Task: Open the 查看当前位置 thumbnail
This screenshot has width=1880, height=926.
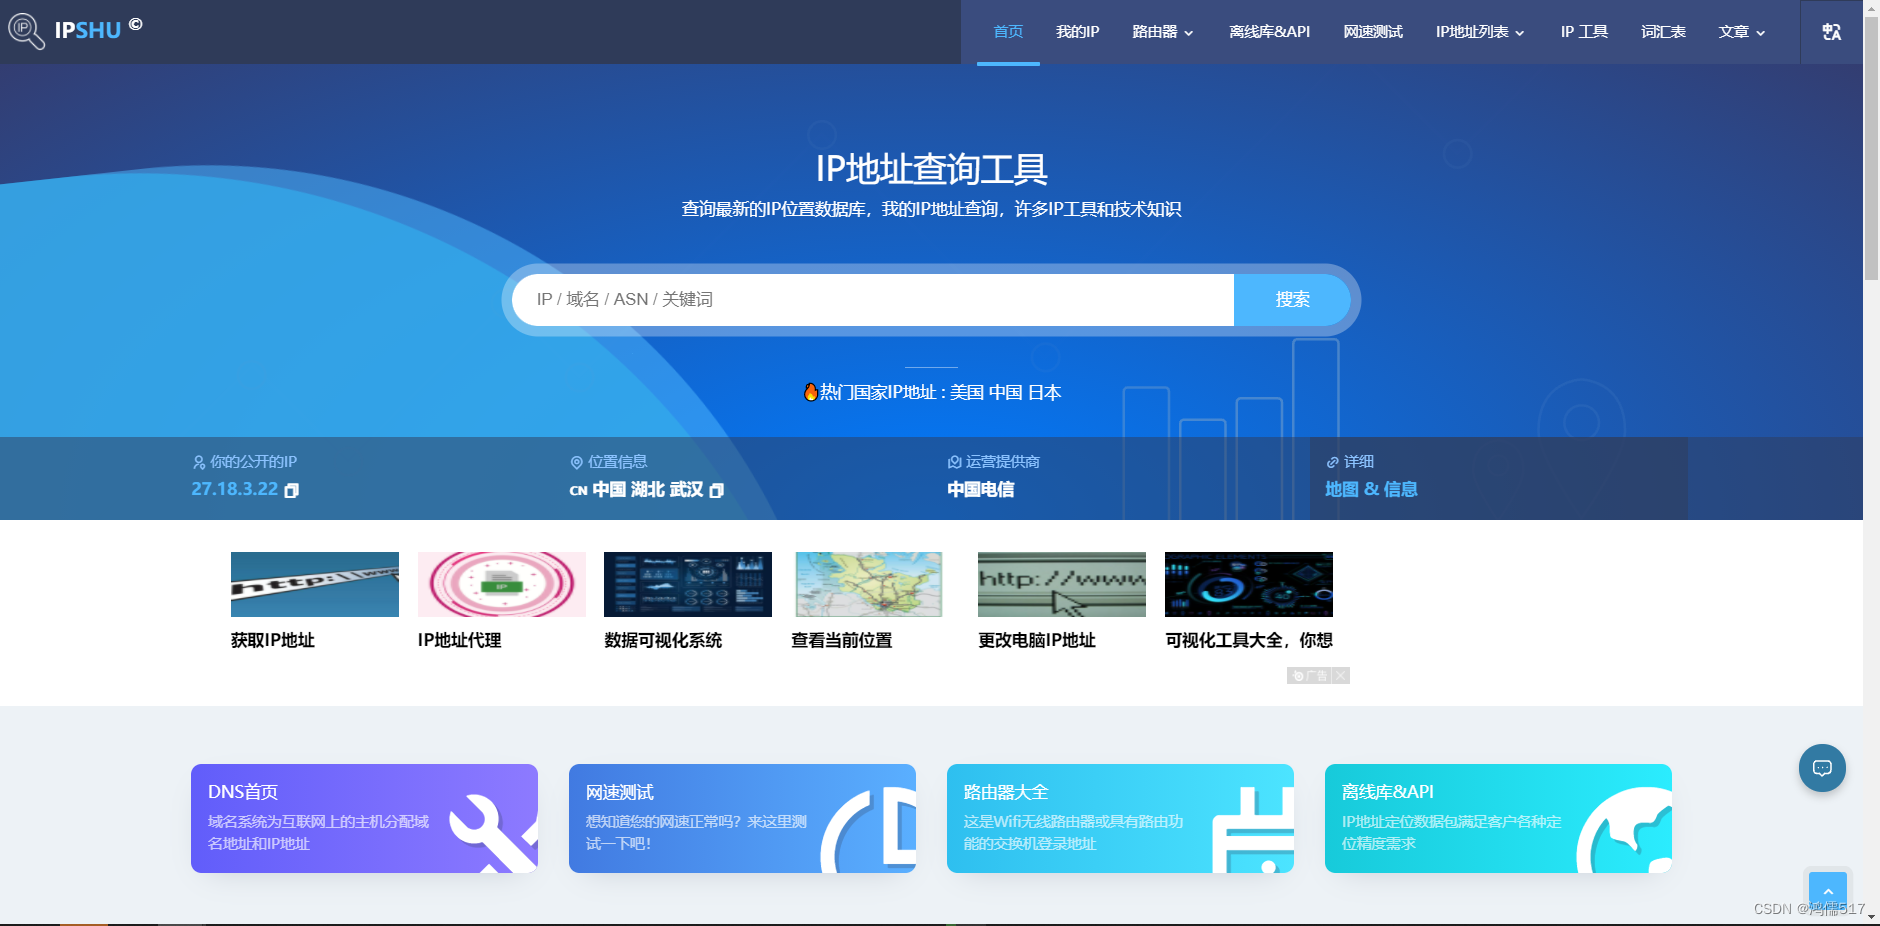Action: pos(867,584)
